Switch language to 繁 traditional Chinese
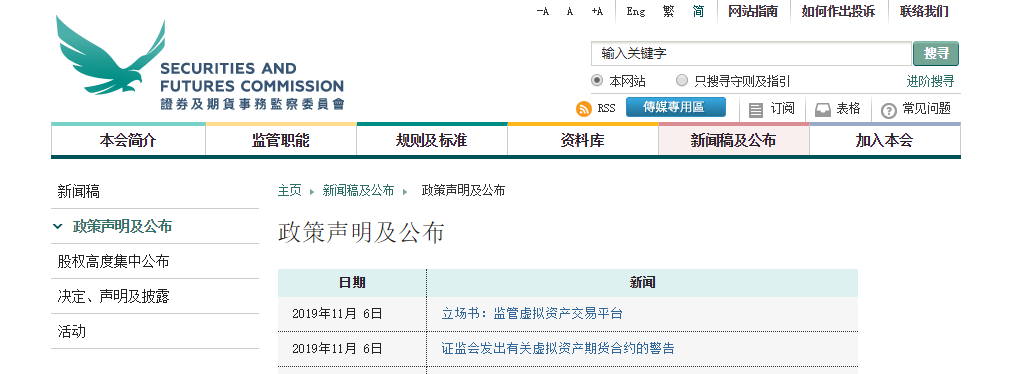The image size is (1013, 374). [668, 12]
